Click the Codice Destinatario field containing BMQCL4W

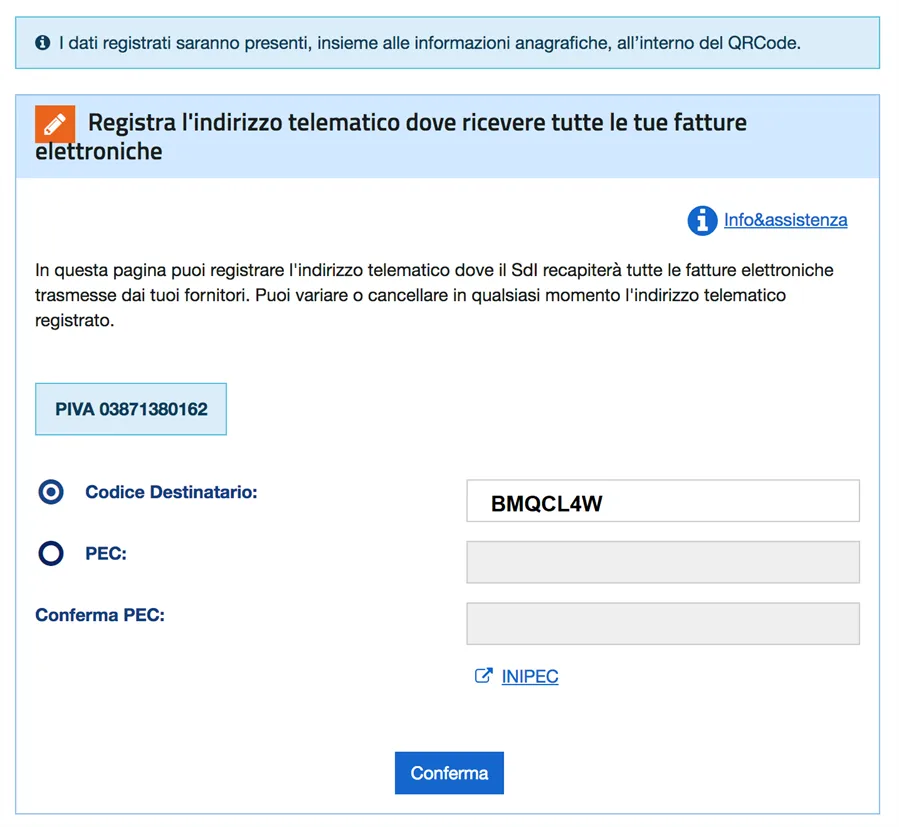[x=662, y=501]
